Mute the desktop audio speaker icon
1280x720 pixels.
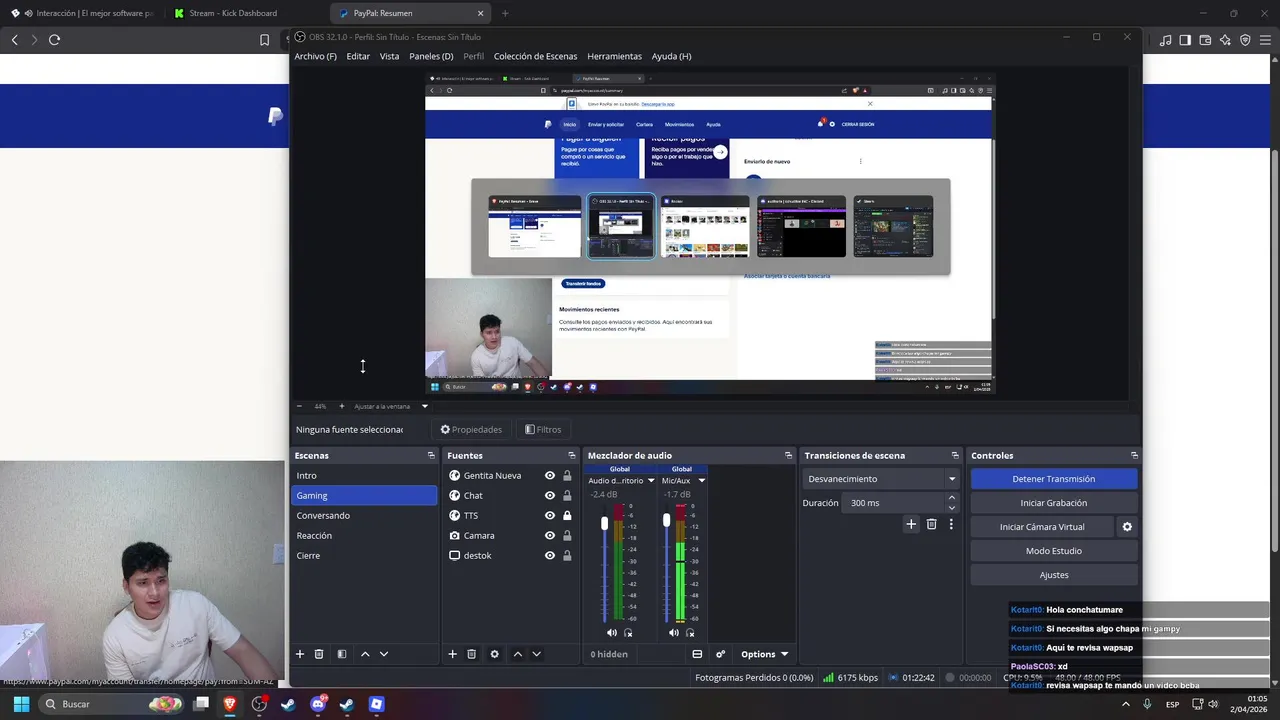coord(612,632)
